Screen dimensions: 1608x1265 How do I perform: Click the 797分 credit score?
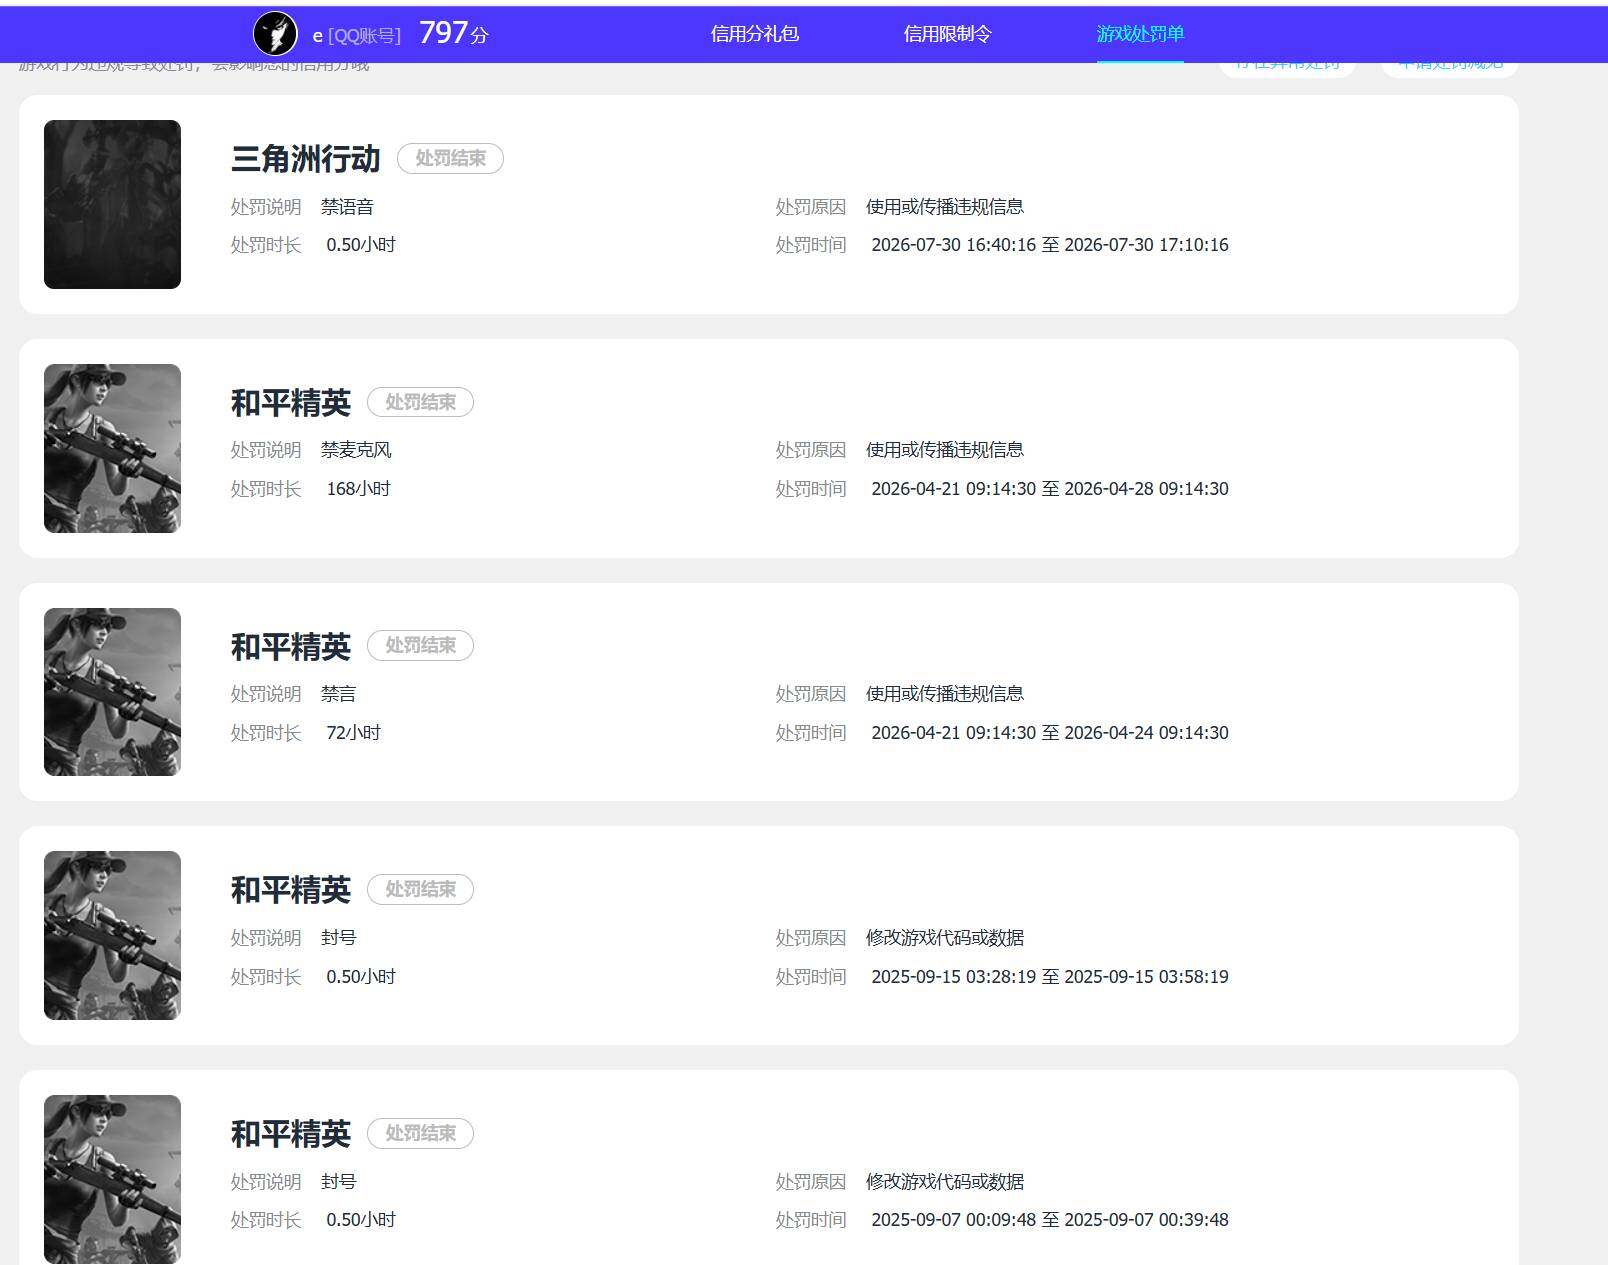pos(454,33)
